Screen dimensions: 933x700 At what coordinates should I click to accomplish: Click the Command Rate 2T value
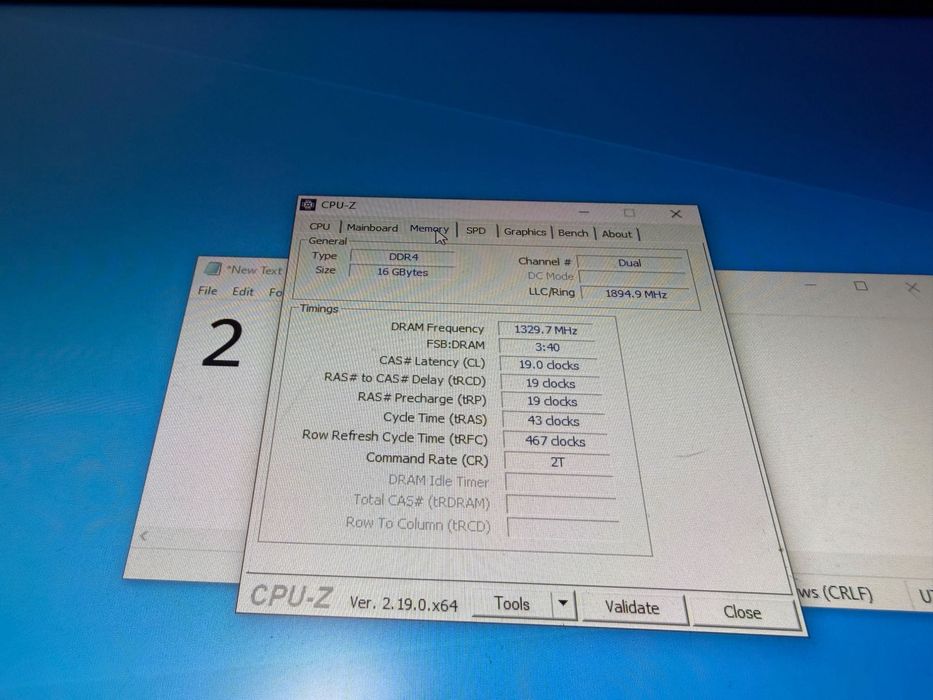point(558,462)
